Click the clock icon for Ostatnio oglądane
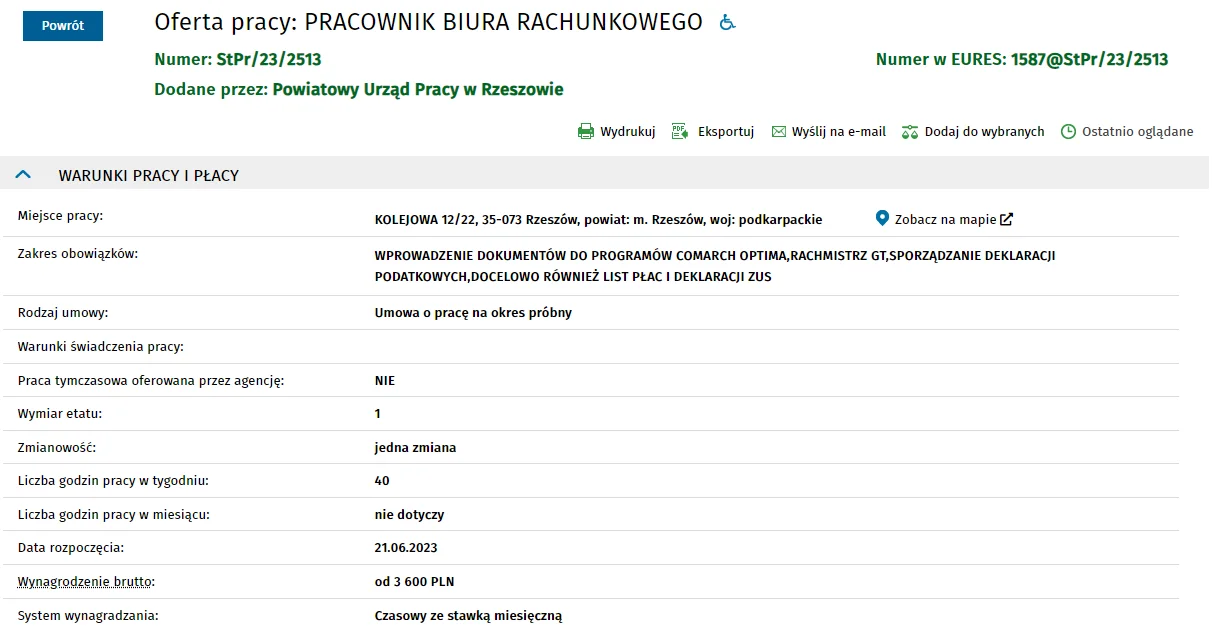The width and height of the screenshot is (1220, 627). tap(1068, 132)
